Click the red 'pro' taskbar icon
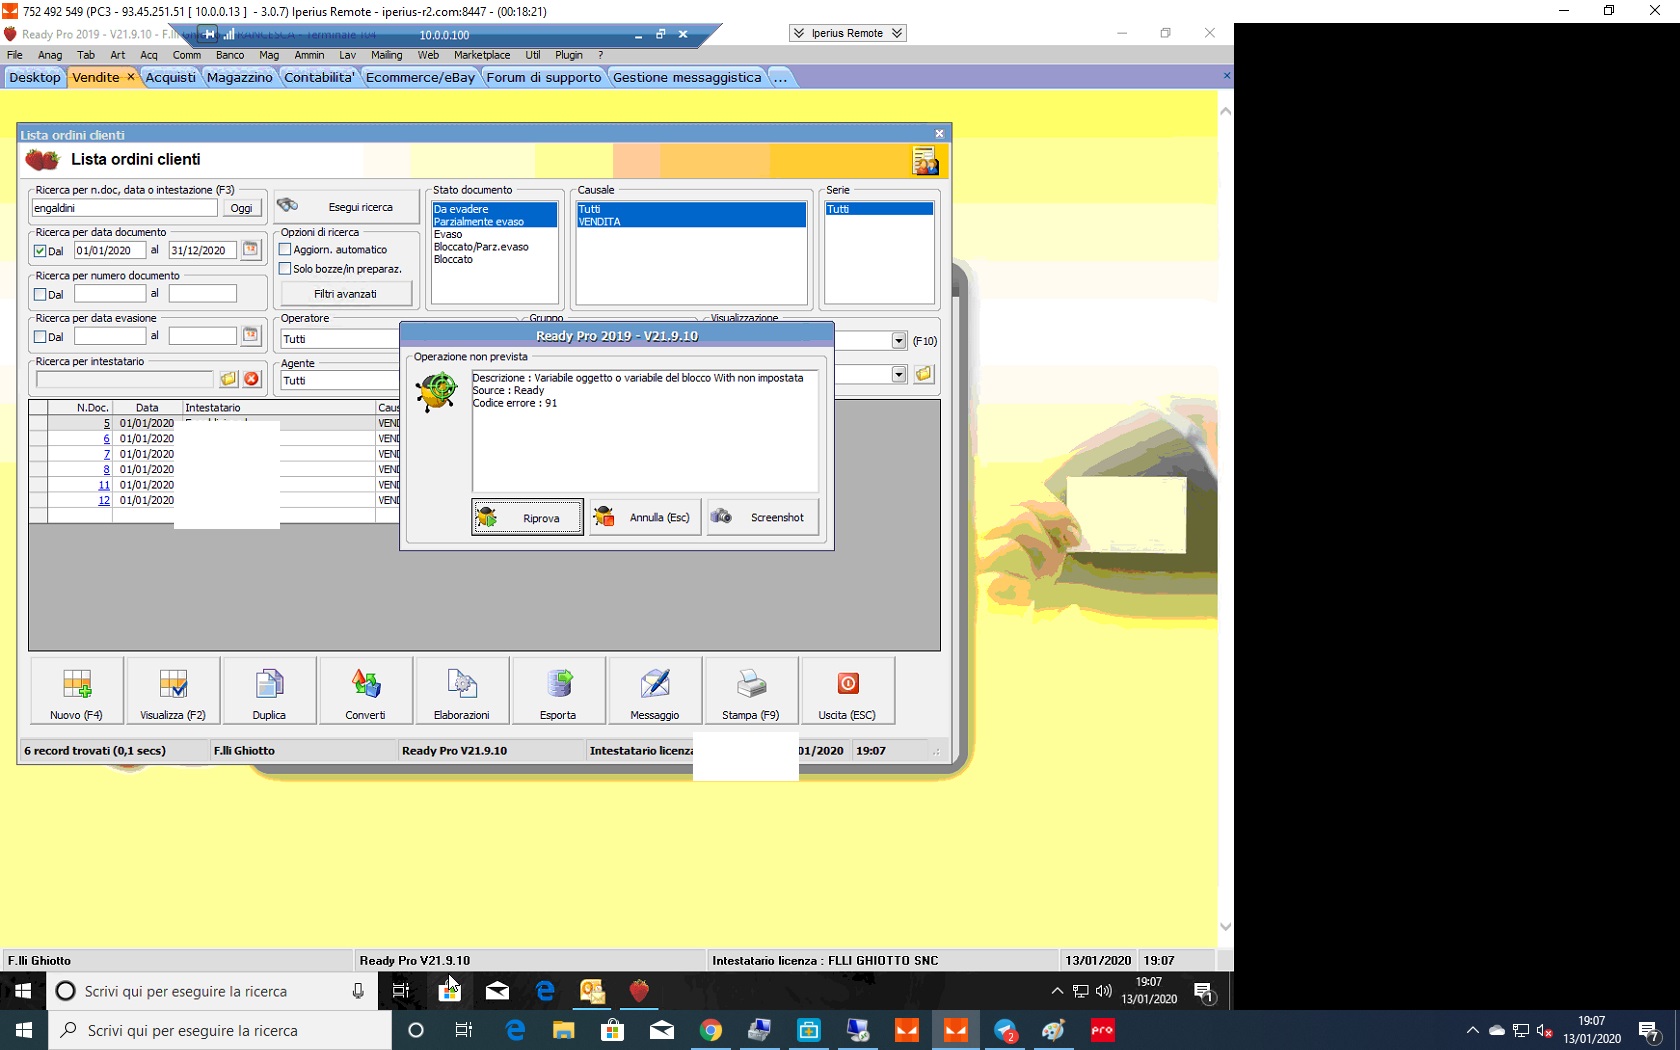 (1103, 1030)
